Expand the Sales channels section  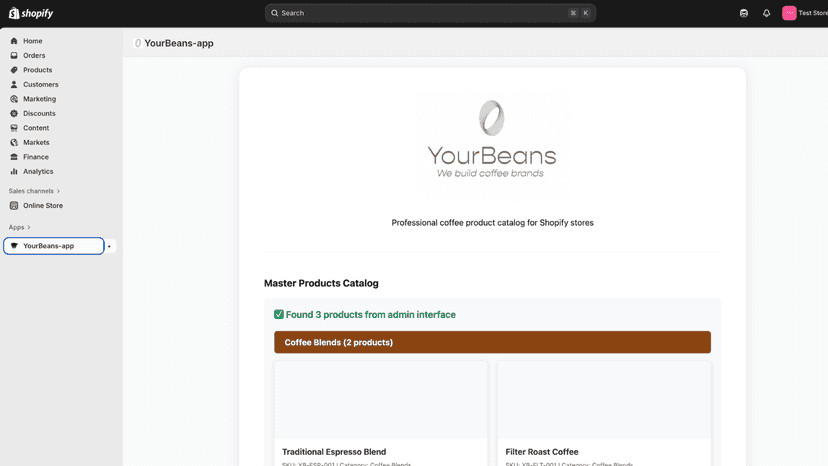pos(34,191)
